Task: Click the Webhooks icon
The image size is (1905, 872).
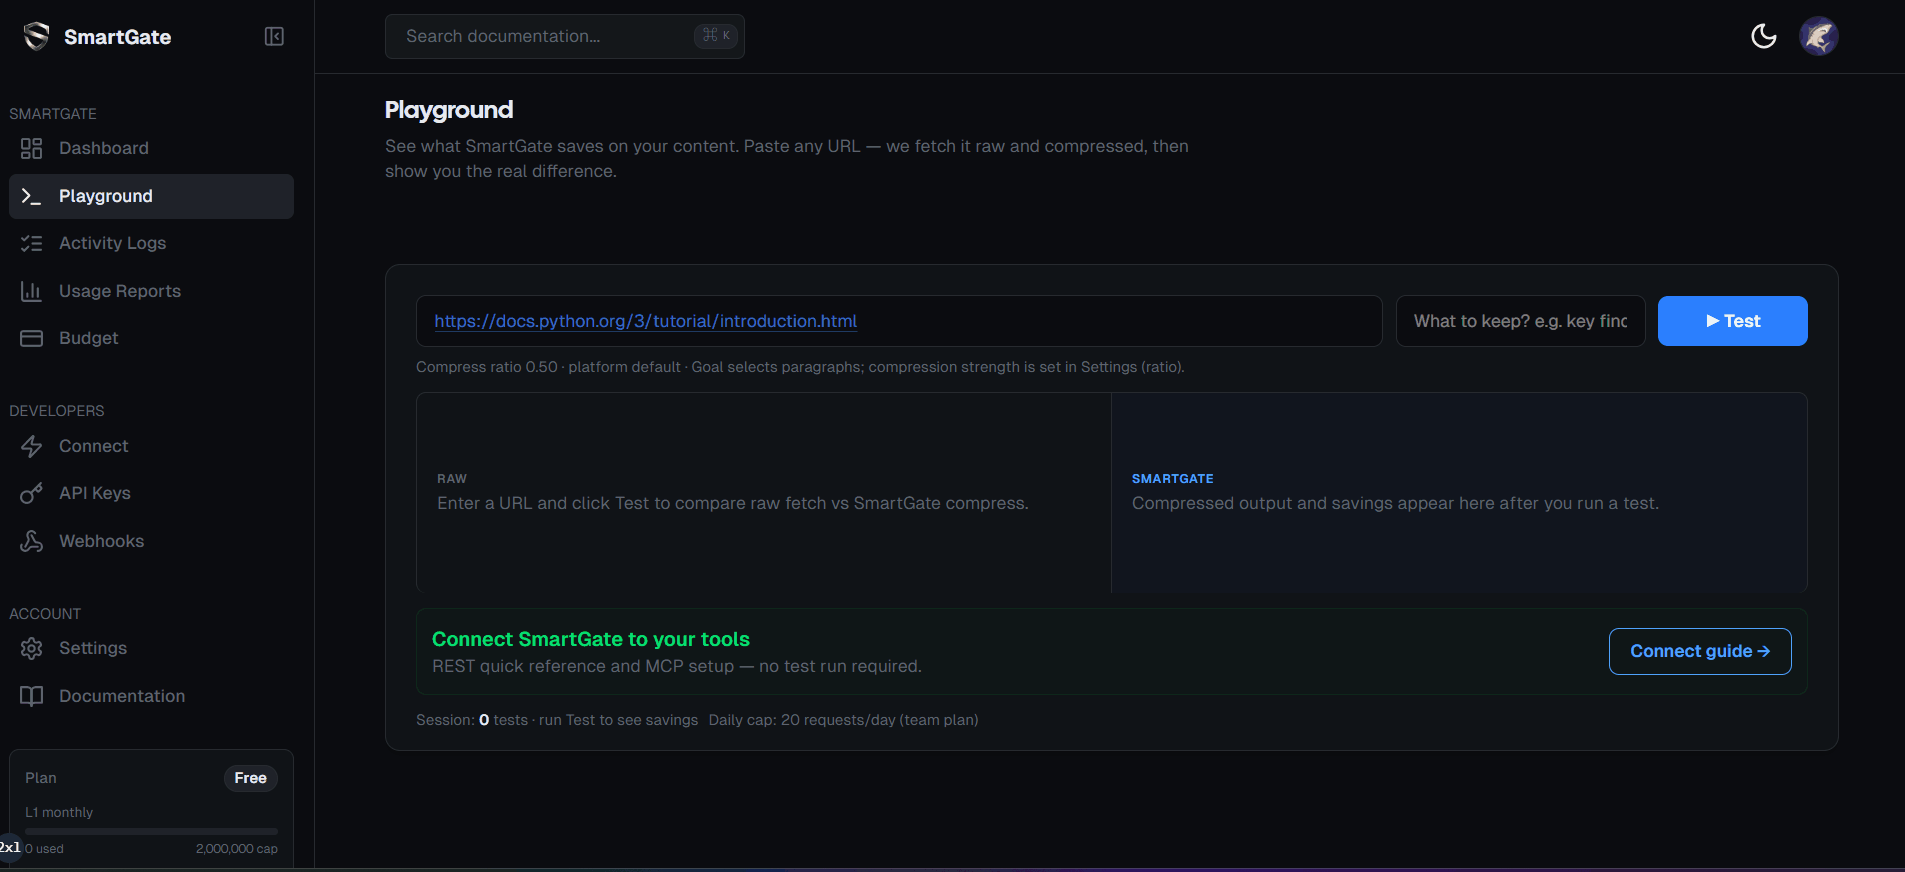Action: (x=32, y=541)
